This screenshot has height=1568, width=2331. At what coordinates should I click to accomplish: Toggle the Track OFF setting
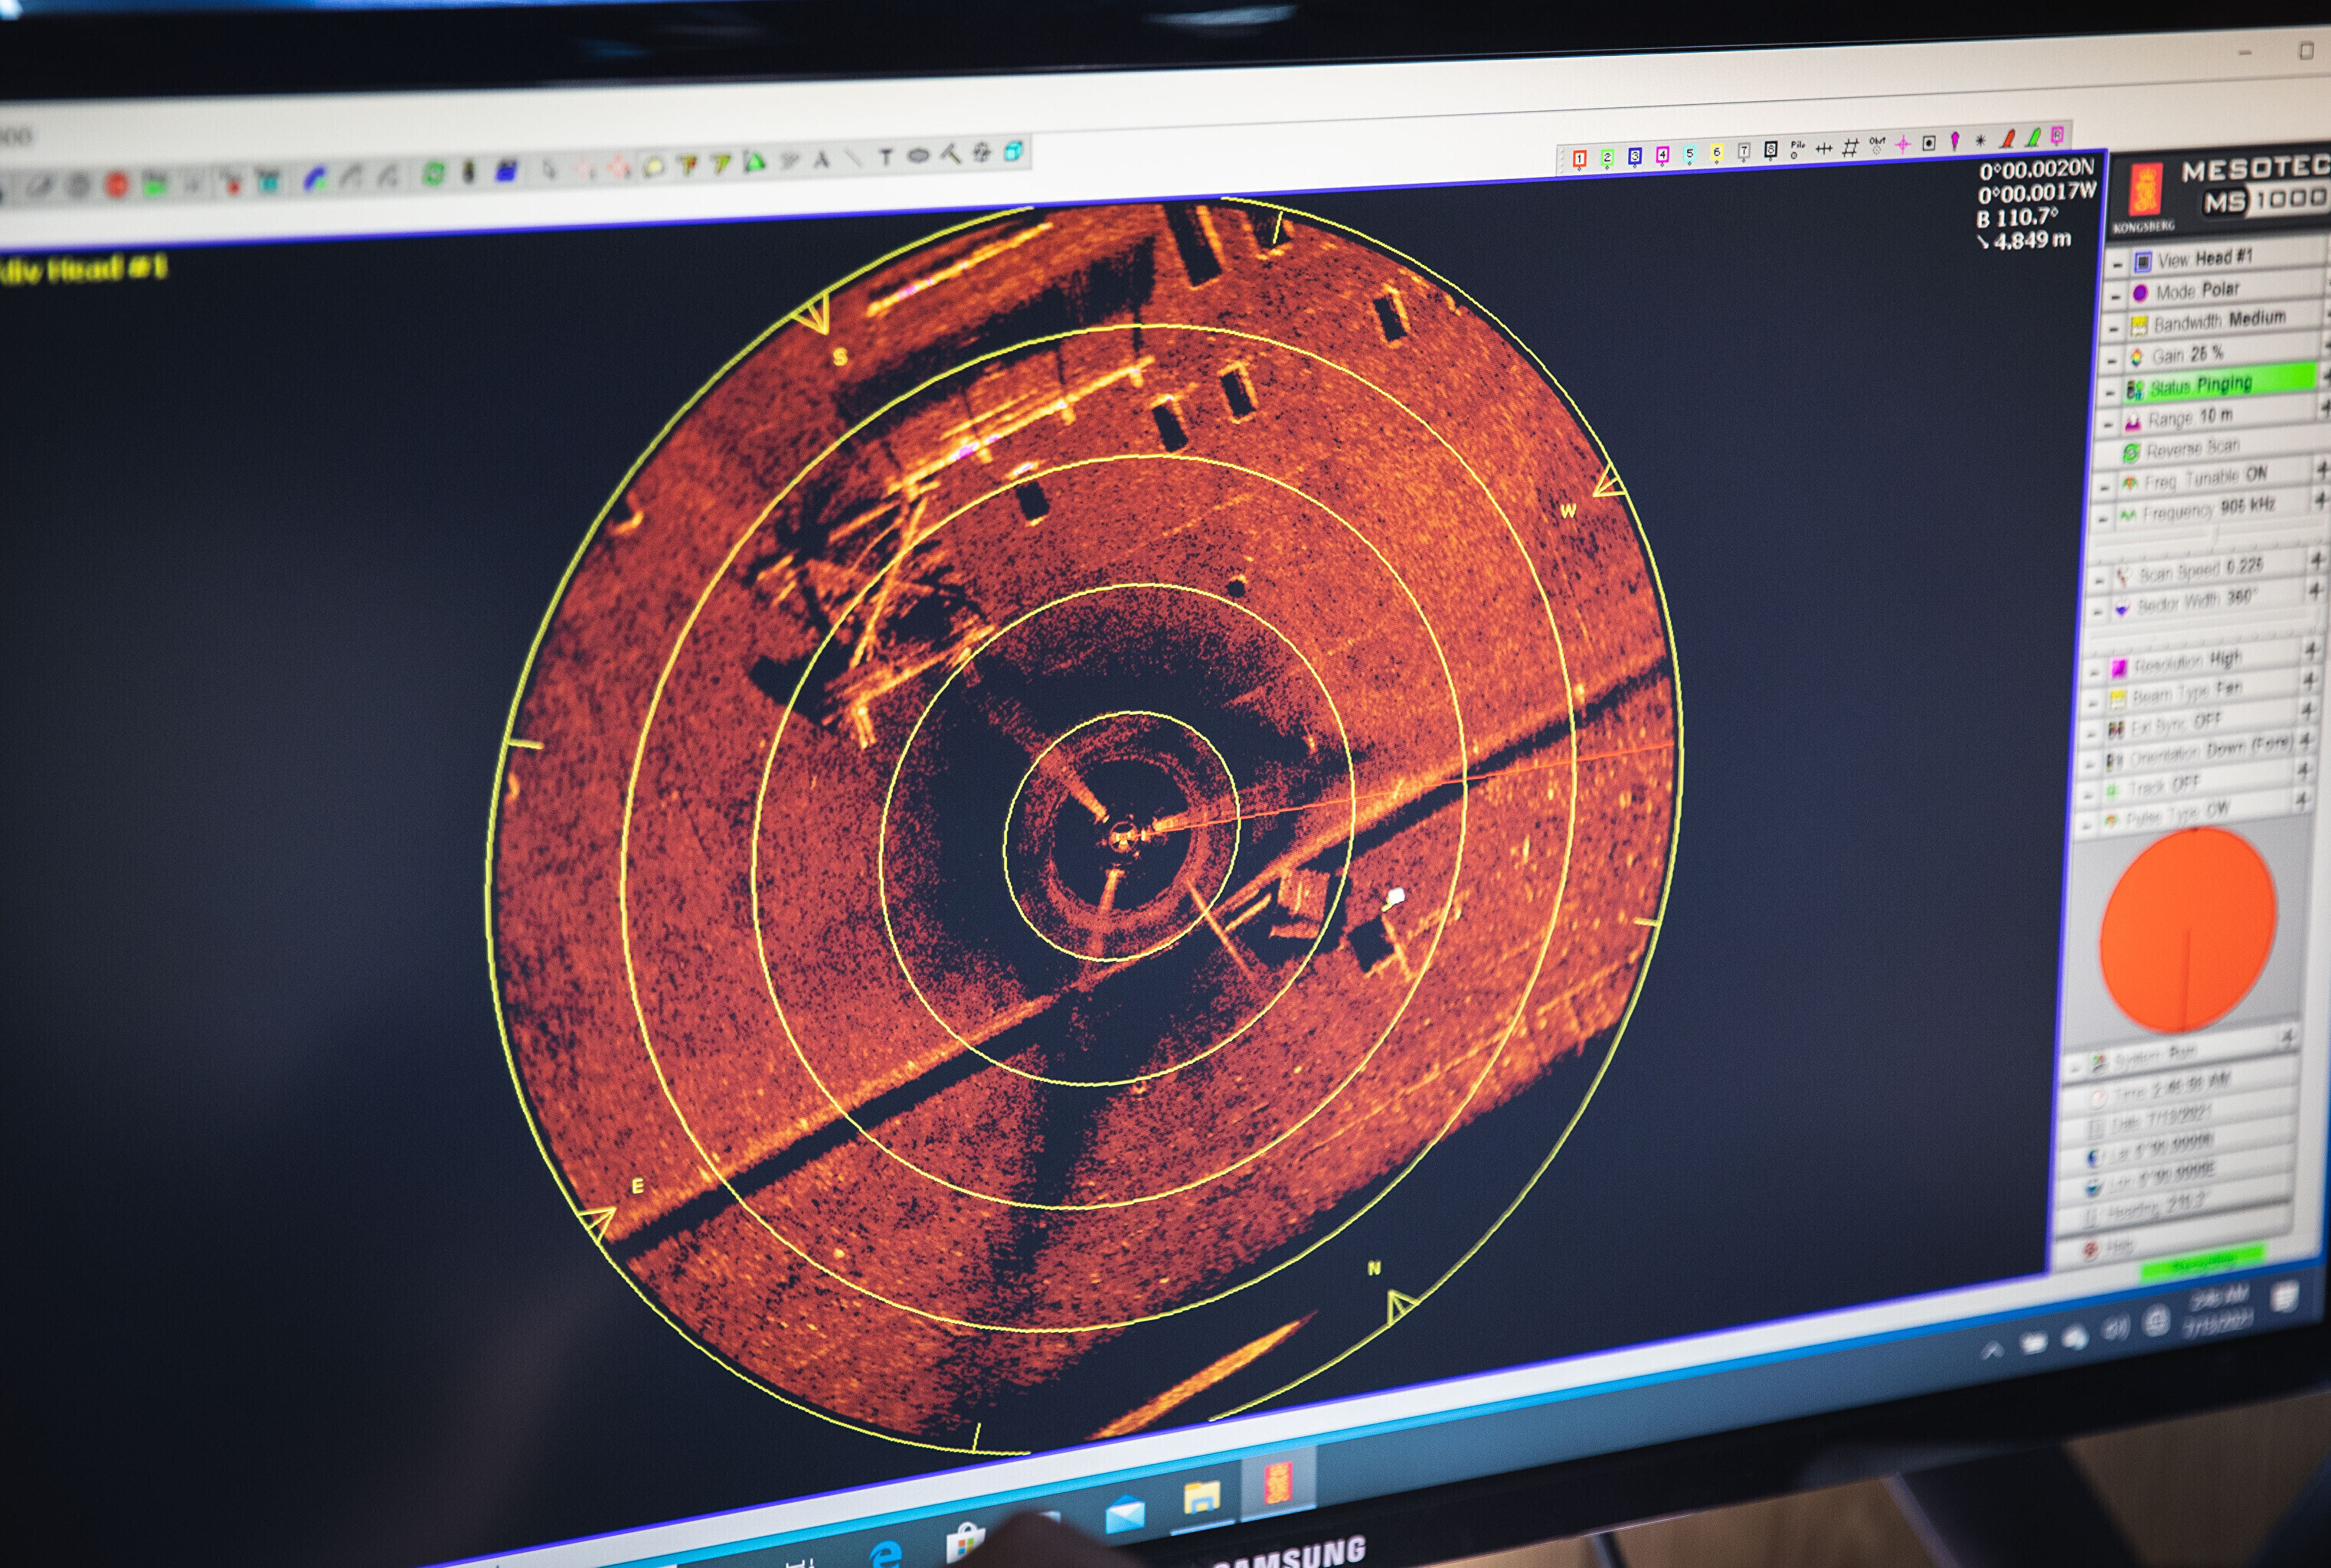2165,786
